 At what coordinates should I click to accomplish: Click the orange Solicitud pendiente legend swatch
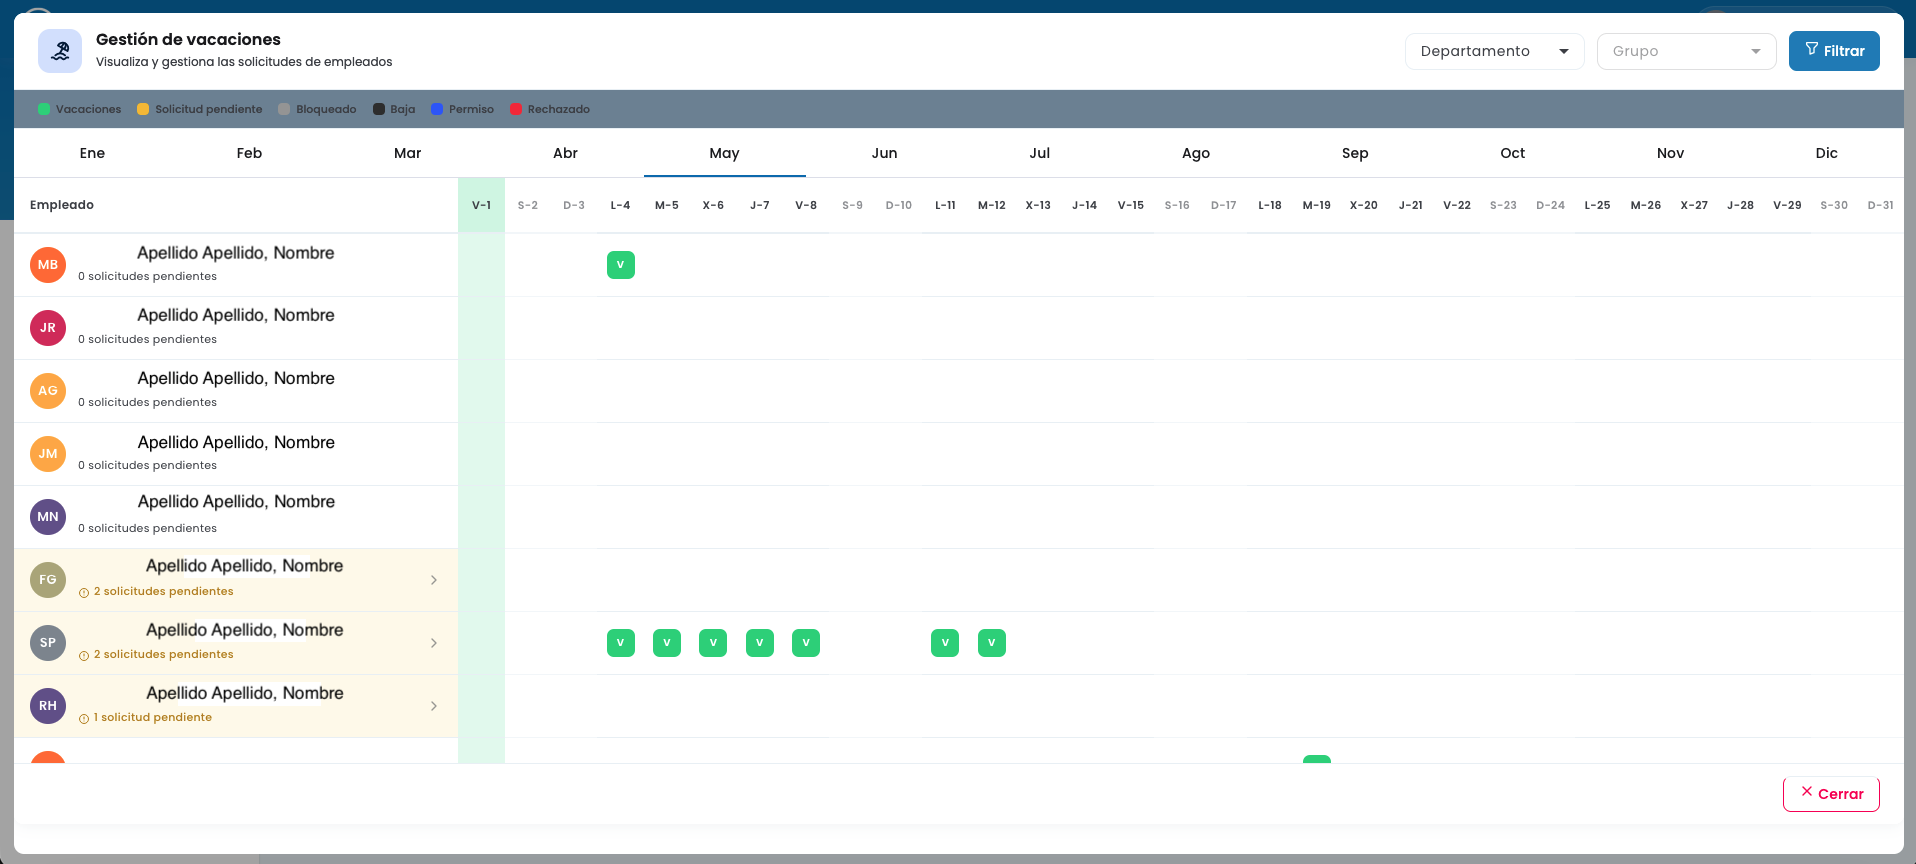click(143, 109)
